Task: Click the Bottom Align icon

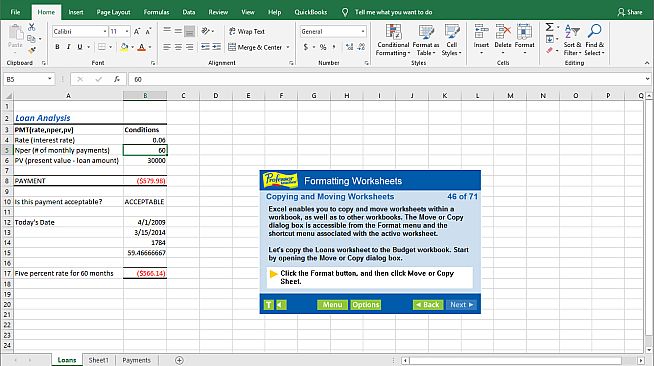Action: tap(189, 31)
